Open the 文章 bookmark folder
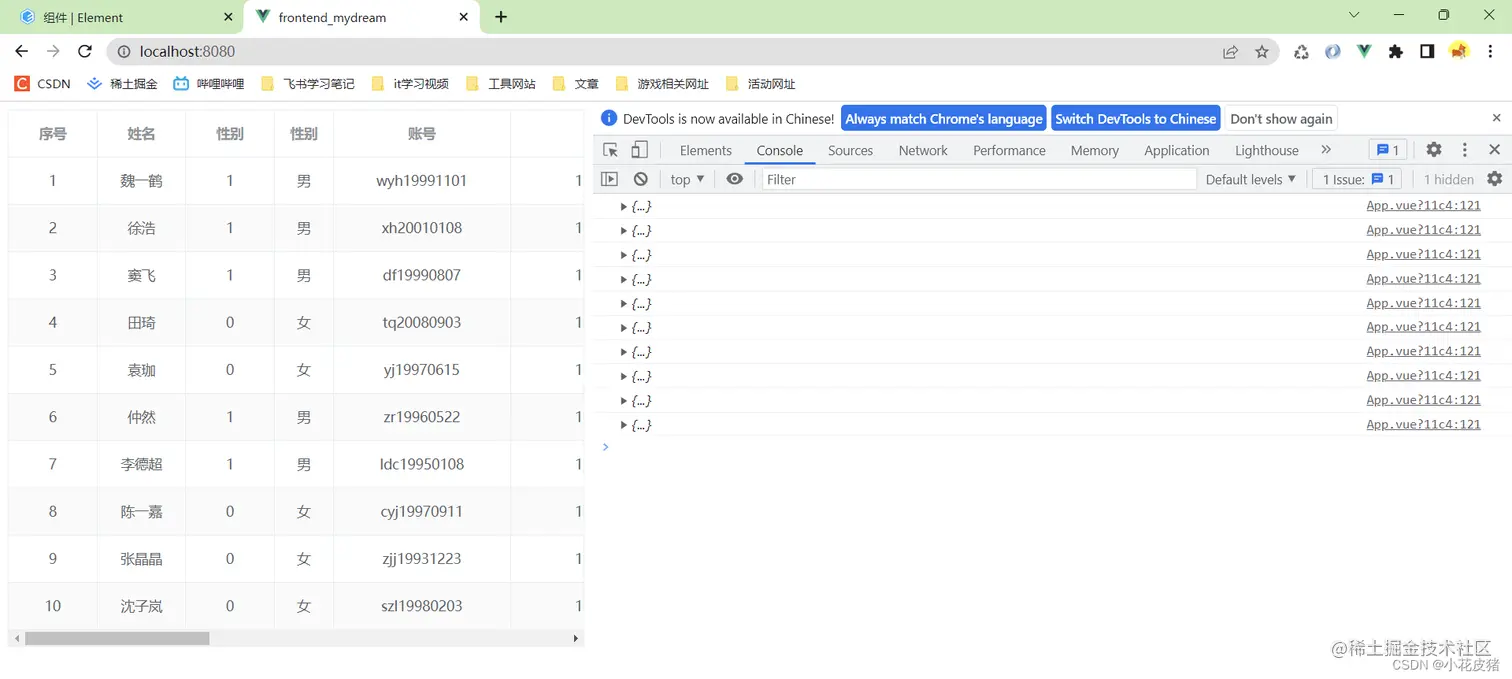This screenshot has height=679, width=1512. click(575, 84)
